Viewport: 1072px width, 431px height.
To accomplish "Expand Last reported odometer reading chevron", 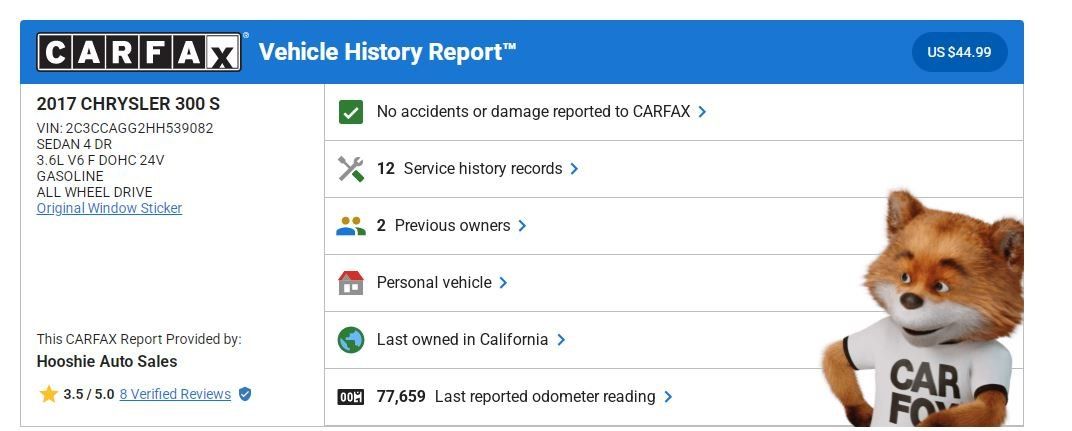I will 668,397.
